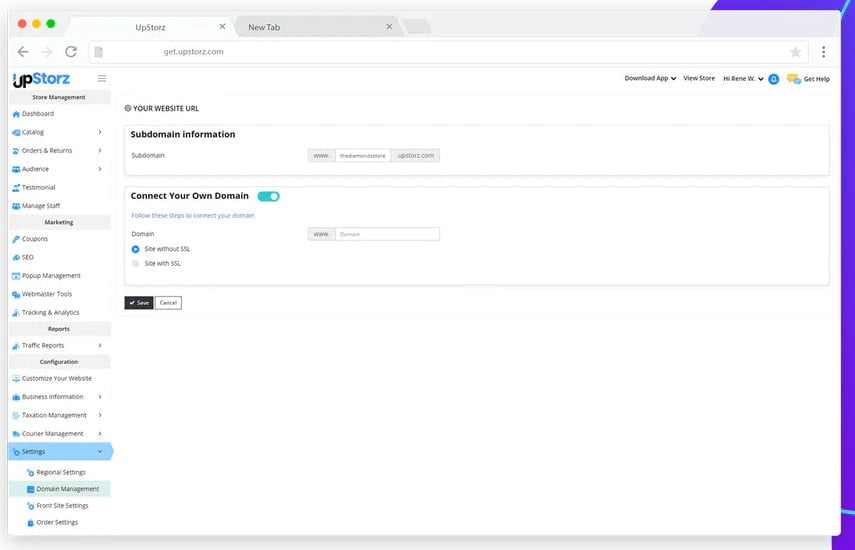Click the Domain input field
The width and height of the screenshot is (855, 550).
pos(387,234)
